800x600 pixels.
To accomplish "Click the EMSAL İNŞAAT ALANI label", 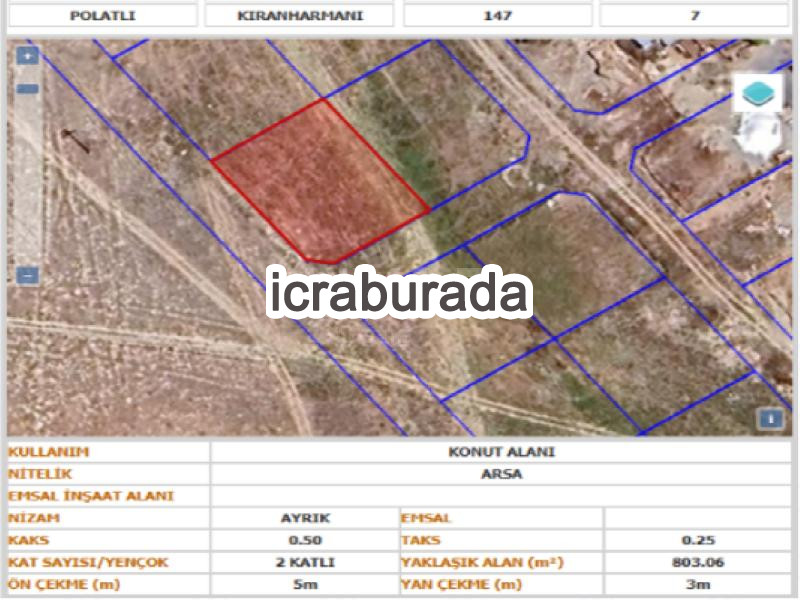I will click(91, 495).
